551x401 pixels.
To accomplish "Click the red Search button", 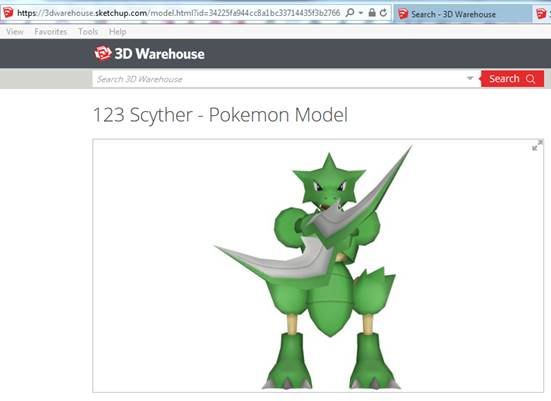I will 512,79.
